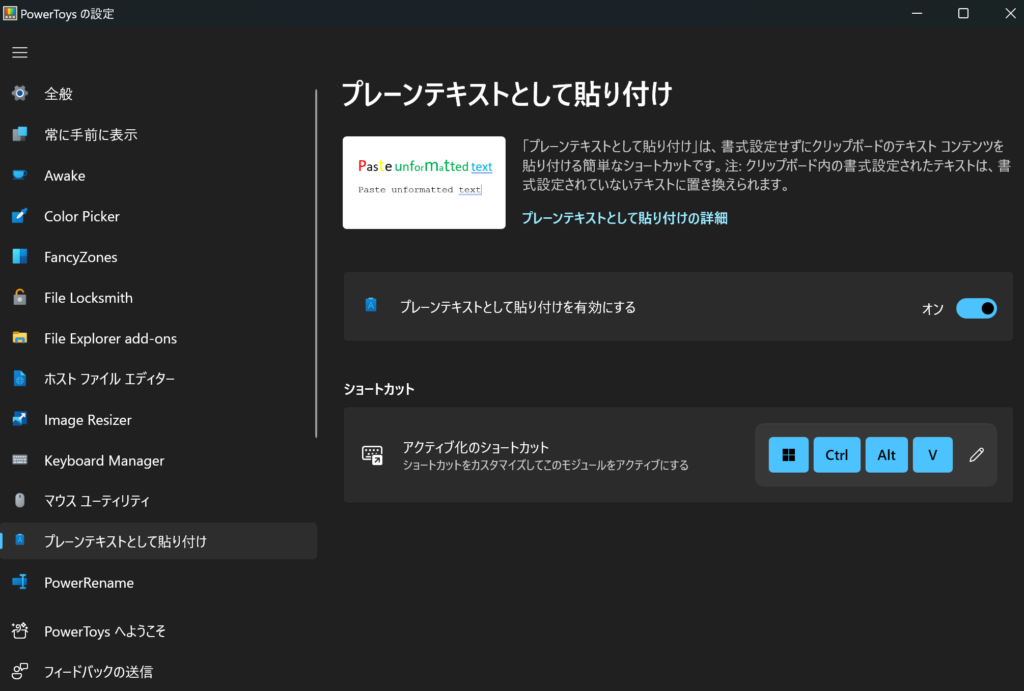Click the File Explorer add-ons folder icon

(x=20, y=338)
